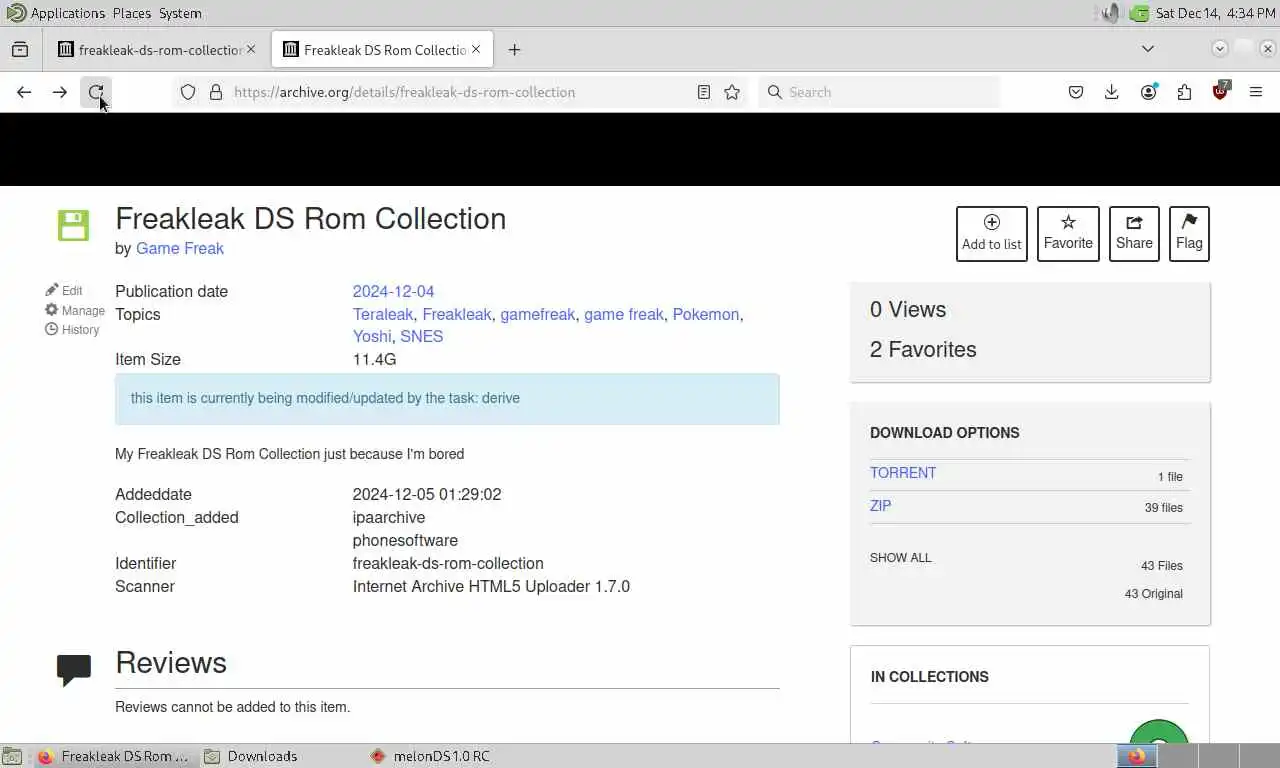Image resolution: width=1280 pixels, height=768 pixels.
Task: Open the System menu
Action: click(180, 13)
